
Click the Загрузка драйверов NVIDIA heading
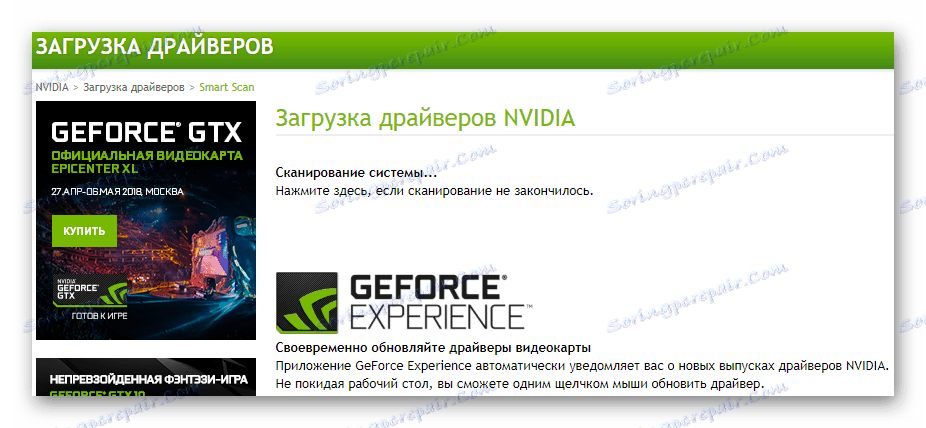[425, 118]
